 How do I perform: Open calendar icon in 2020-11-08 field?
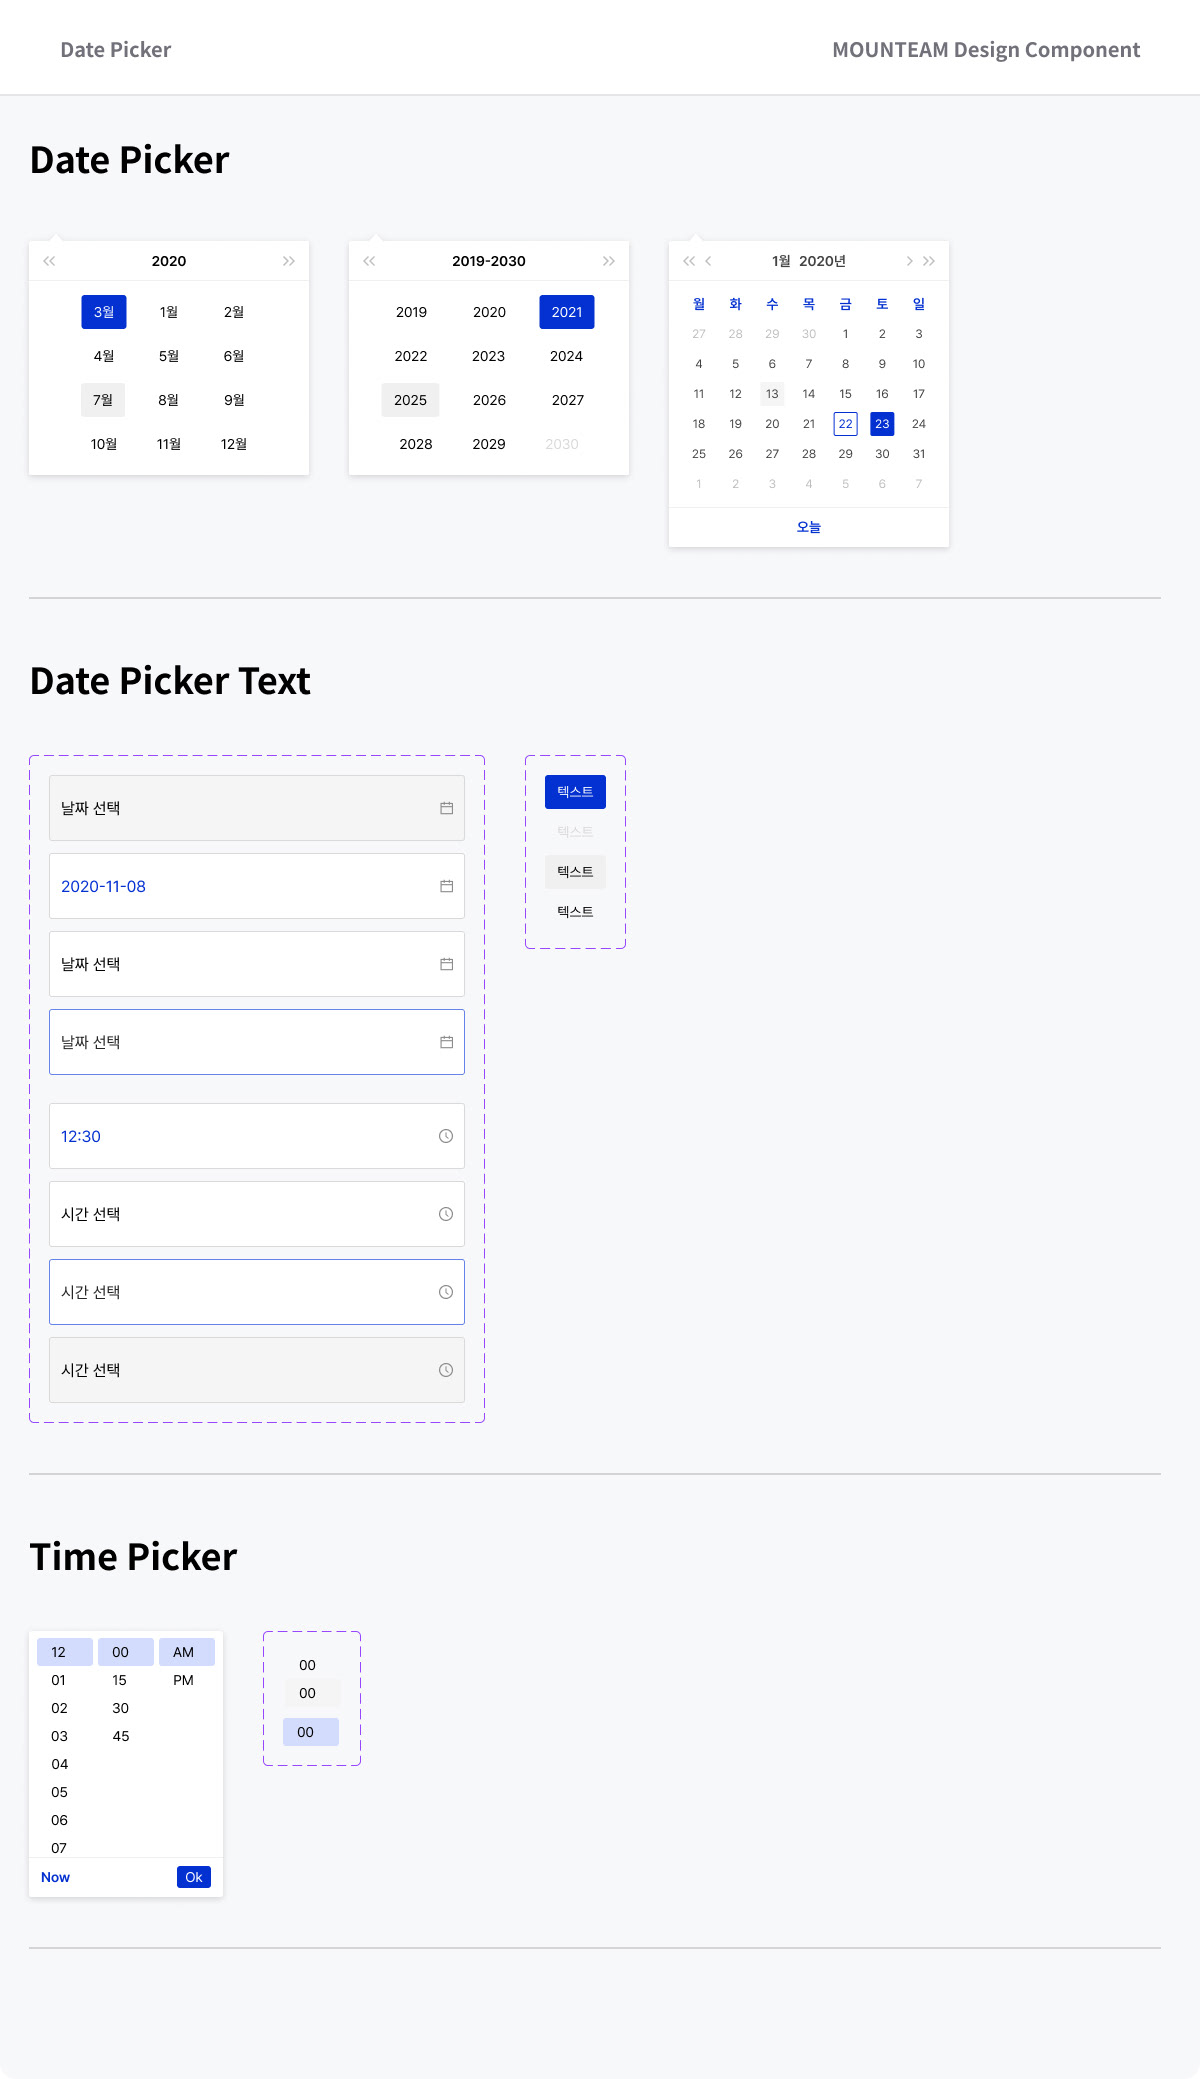[446, 886]
